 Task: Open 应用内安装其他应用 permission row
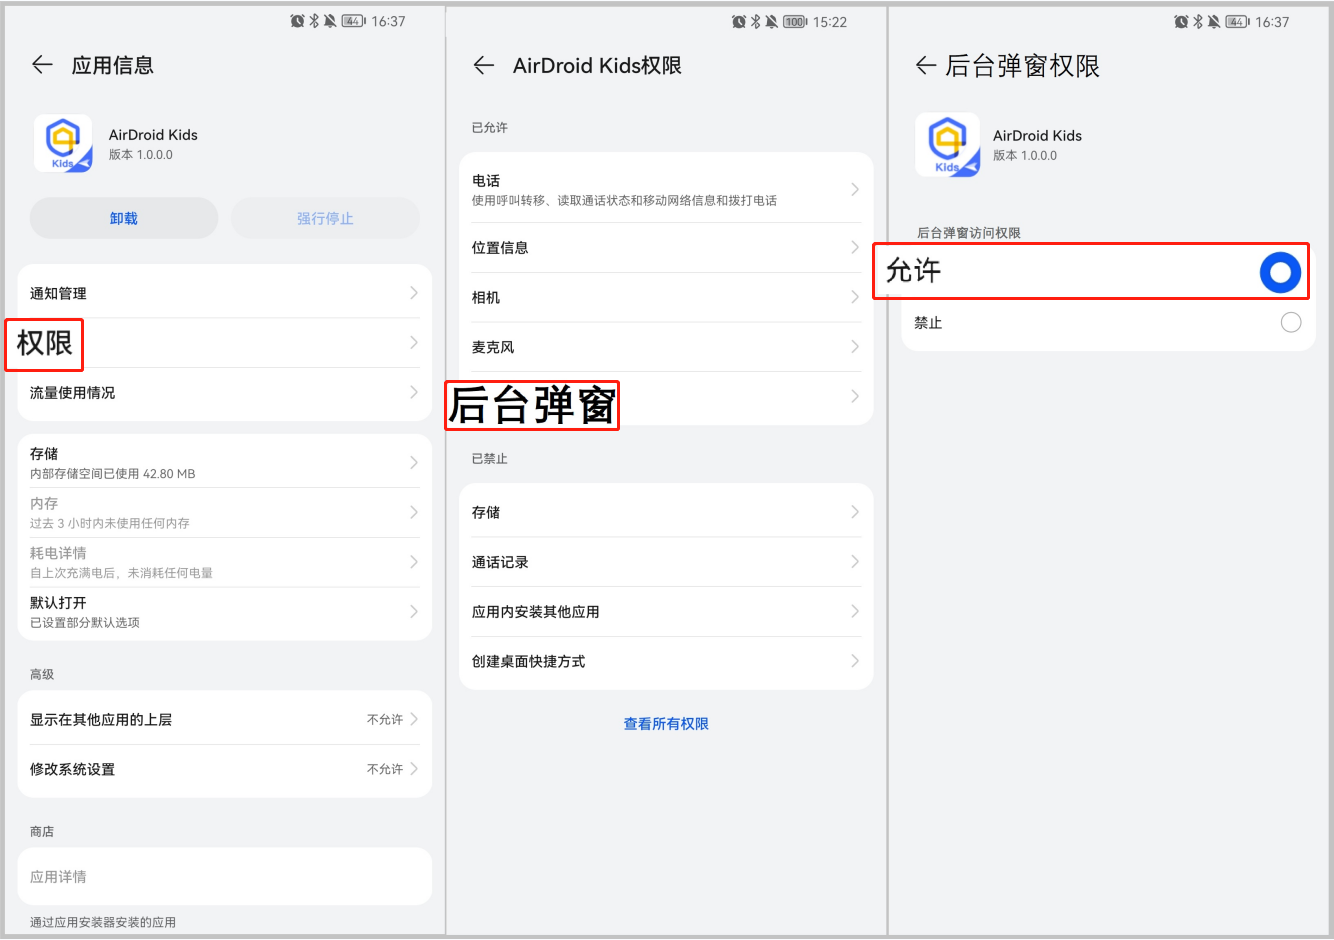666,612
